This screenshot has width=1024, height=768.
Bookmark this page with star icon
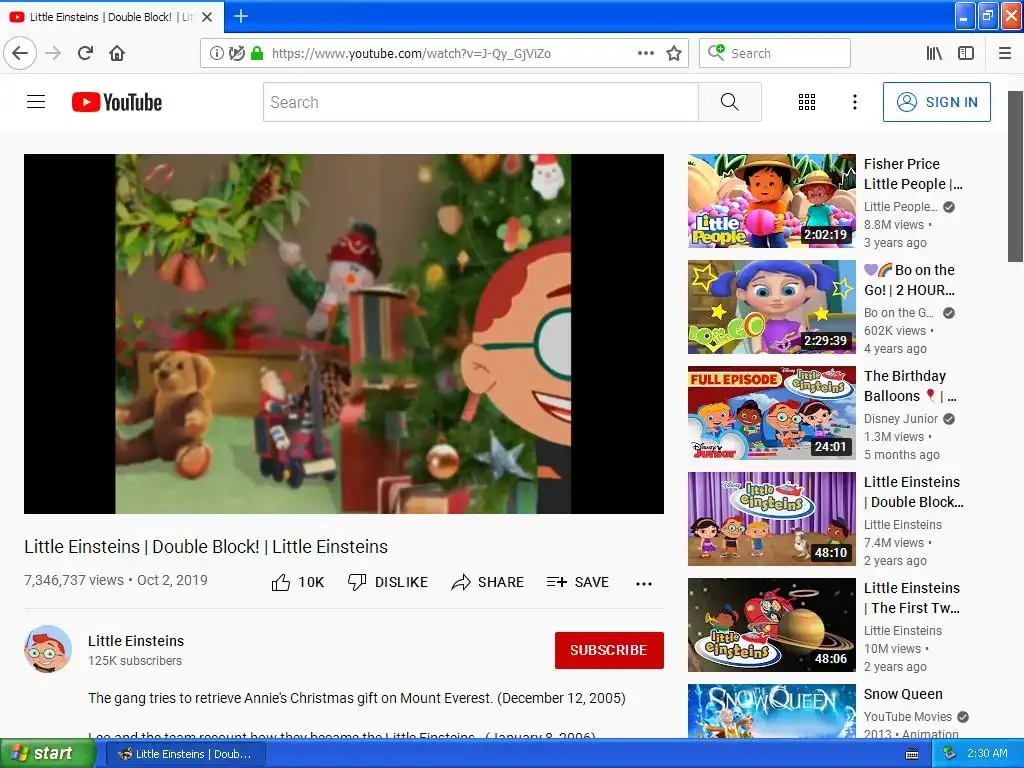click(x=674, y=53)
